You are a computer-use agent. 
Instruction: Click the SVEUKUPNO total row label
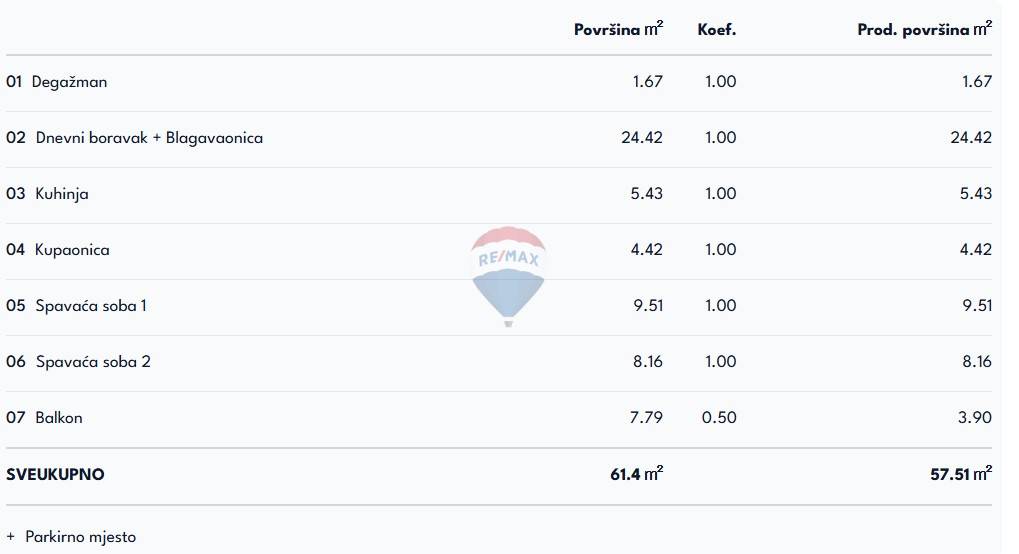click(55, 474)
